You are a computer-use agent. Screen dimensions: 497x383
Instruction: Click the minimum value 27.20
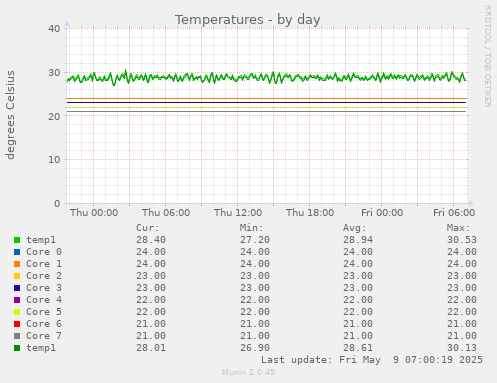pyautogui.click(x=255, y=240)
